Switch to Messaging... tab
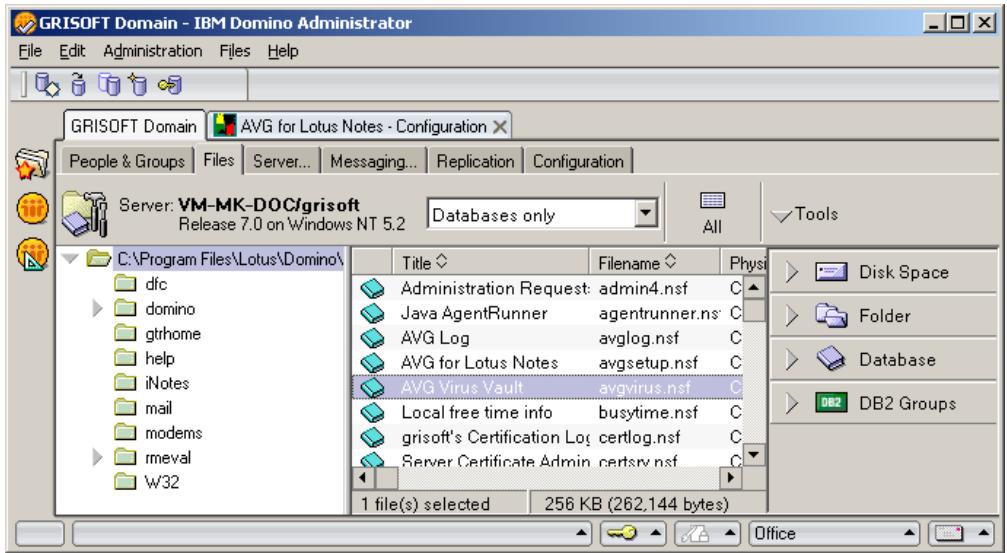1007x553 pixels. click(374, 161)
